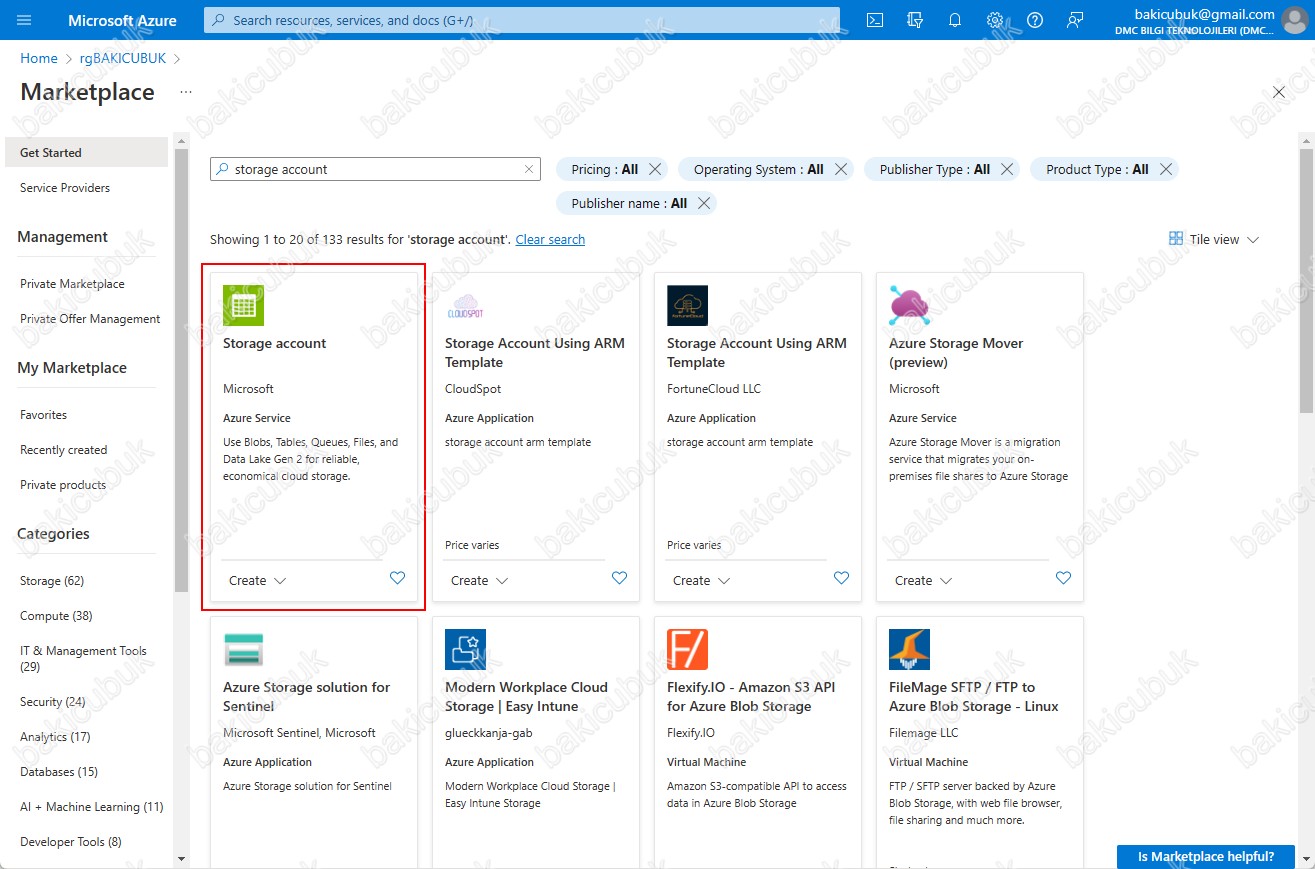Open the Product Type : All filter
The height and width of the screenshot is (869, 1315).
click(x=1097, y=169)
